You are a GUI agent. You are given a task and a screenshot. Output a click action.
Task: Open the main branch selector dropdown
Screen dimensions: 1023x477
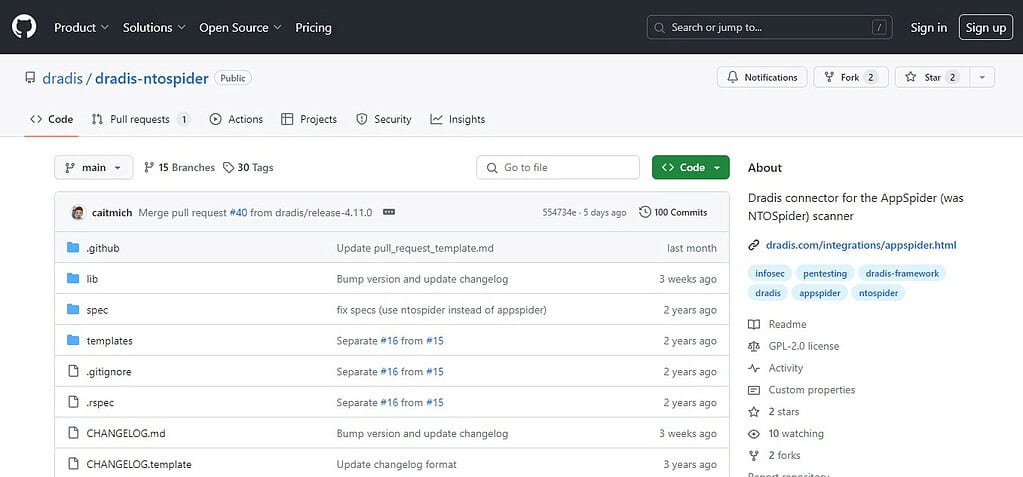coord(94,167)
